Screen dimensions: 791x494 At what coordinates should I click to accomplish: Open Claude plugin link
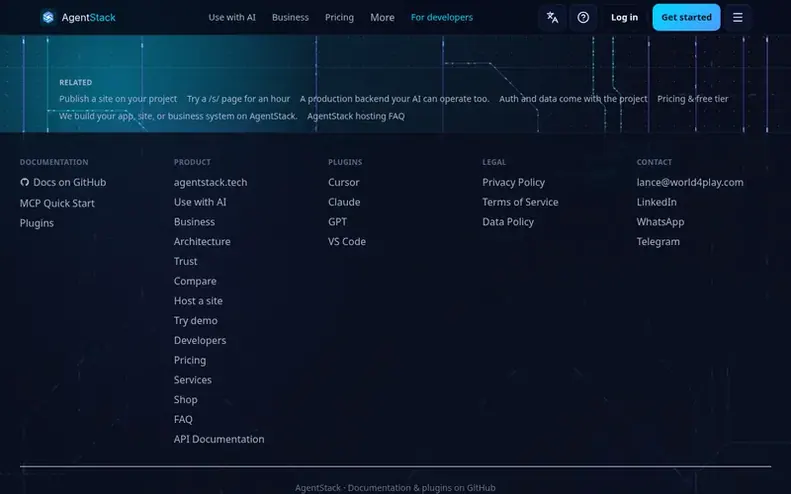344,202
